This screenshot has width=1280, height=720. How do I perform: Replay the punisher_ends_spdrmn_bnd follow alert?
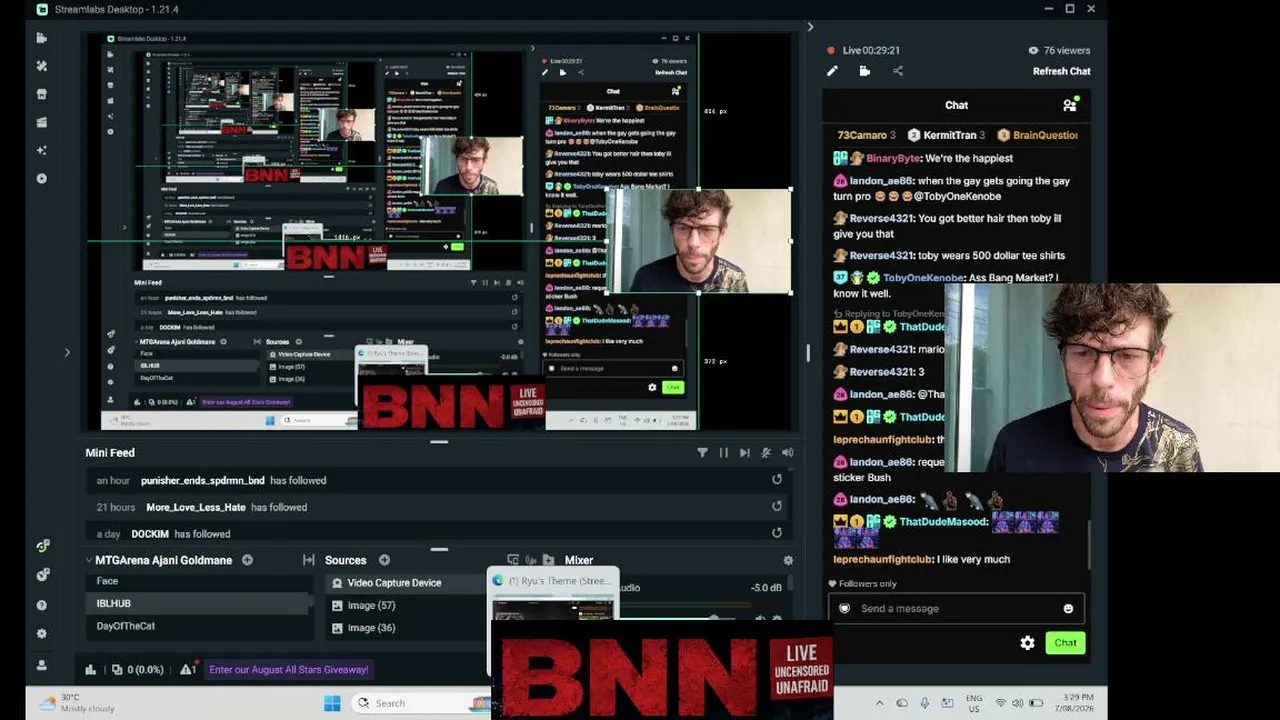click(x=776, y=480)
